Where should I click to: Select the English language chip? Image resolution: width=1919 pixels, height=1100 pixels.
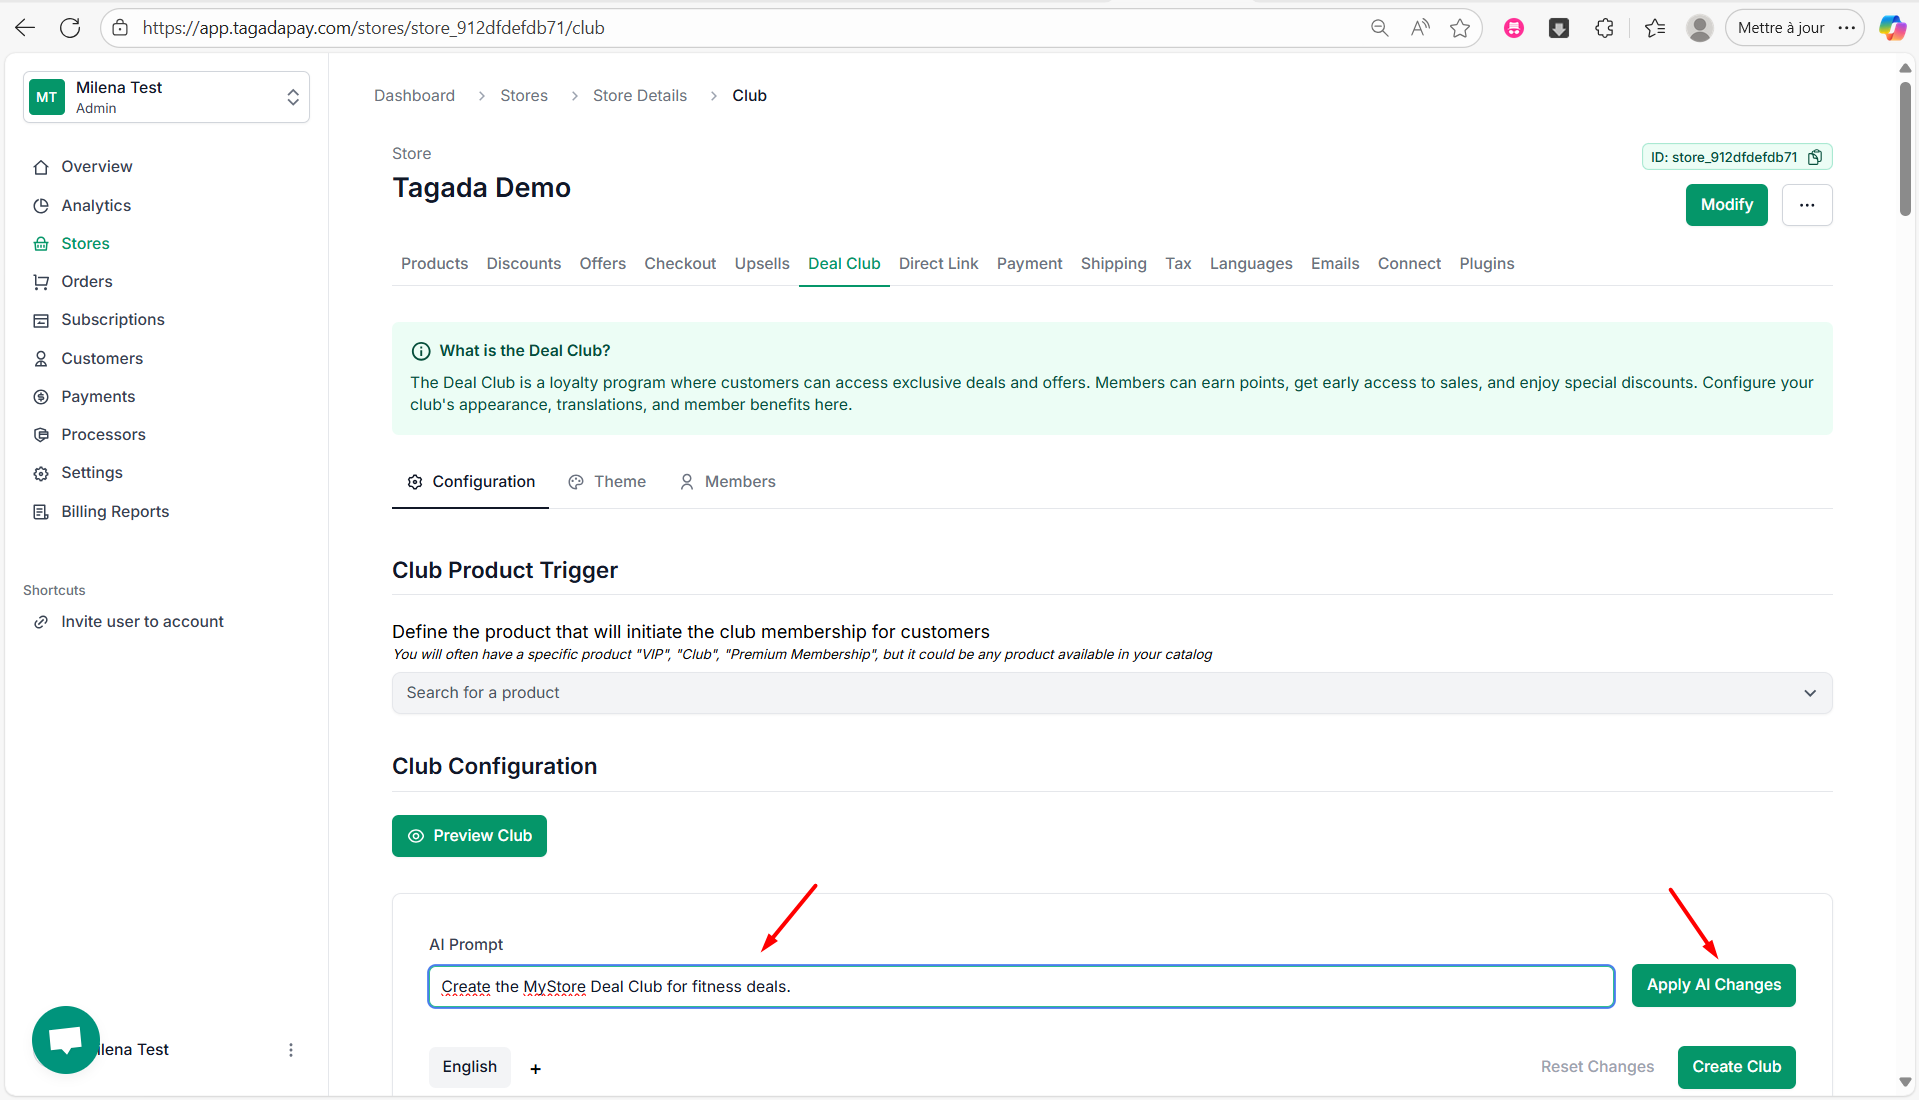[x=470, y=1067]
